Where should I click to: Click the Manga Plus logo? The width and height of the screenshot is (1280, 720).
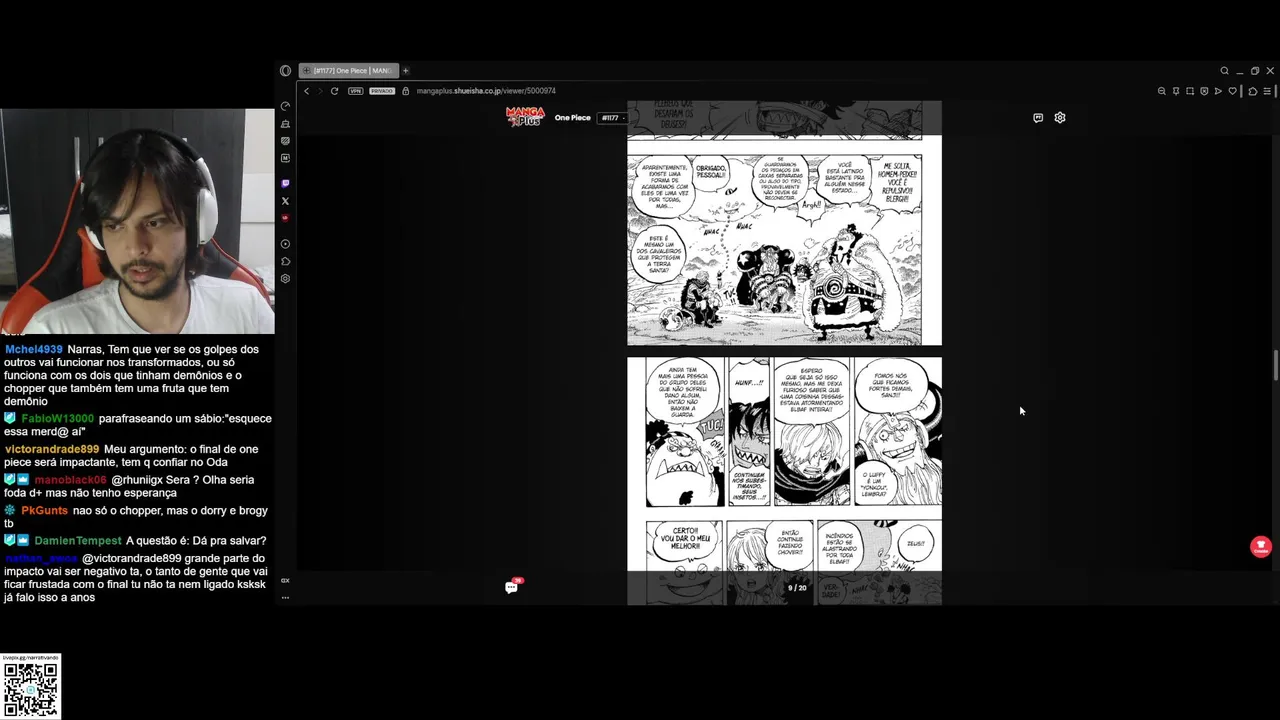pyautogui.click(x=525, y=117)
